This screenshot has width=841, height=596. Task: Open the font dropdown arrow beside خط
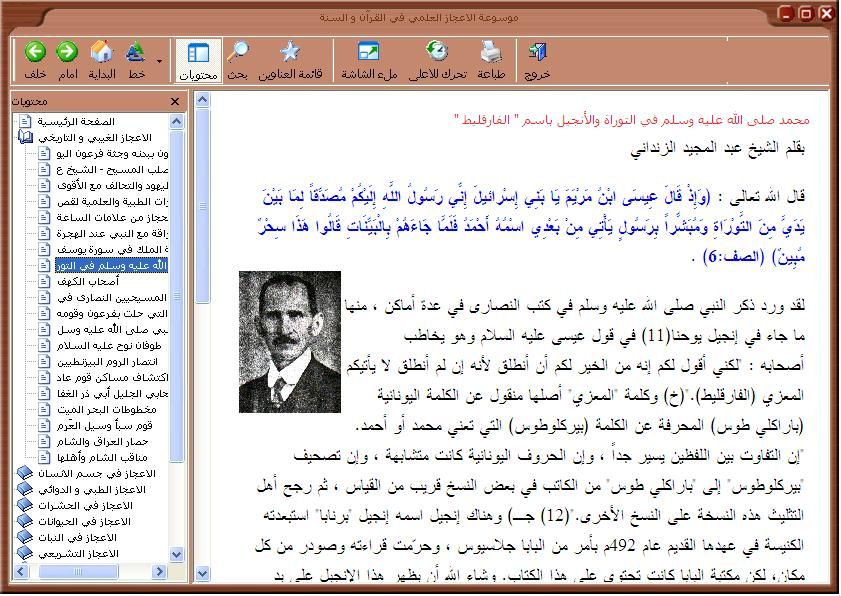[x=159, y=61]
